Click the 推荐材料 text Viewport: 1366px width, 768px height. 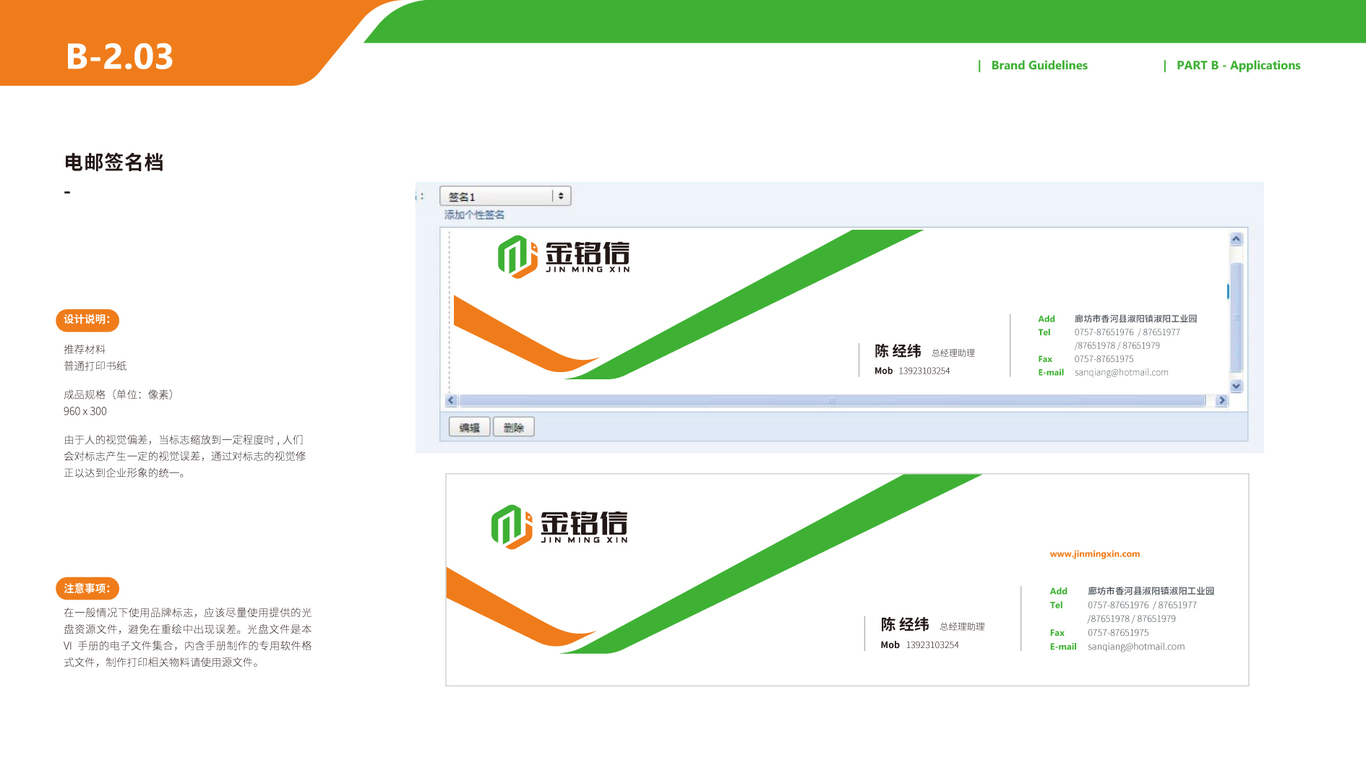click(85, 349)
